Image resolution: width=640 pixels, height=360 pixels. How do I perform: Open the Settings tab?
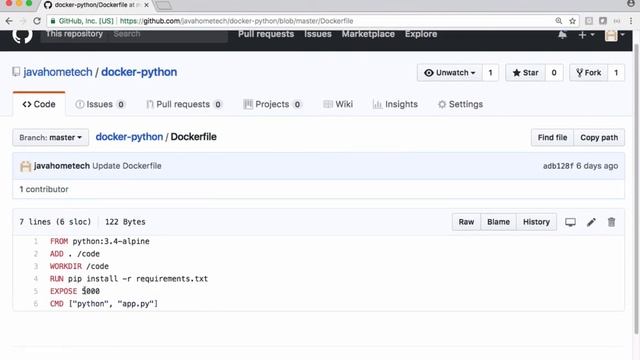pos(460,104)
